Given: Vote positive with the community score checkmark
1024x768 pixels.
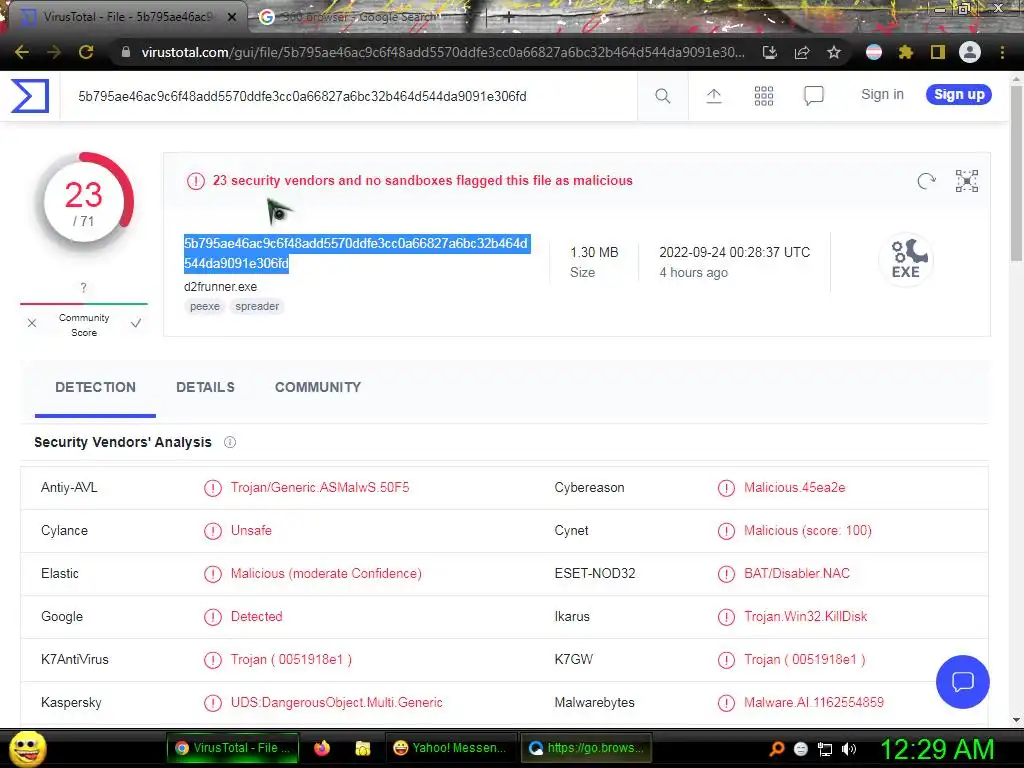Looking at the screenshot, I should coord(136,323).
